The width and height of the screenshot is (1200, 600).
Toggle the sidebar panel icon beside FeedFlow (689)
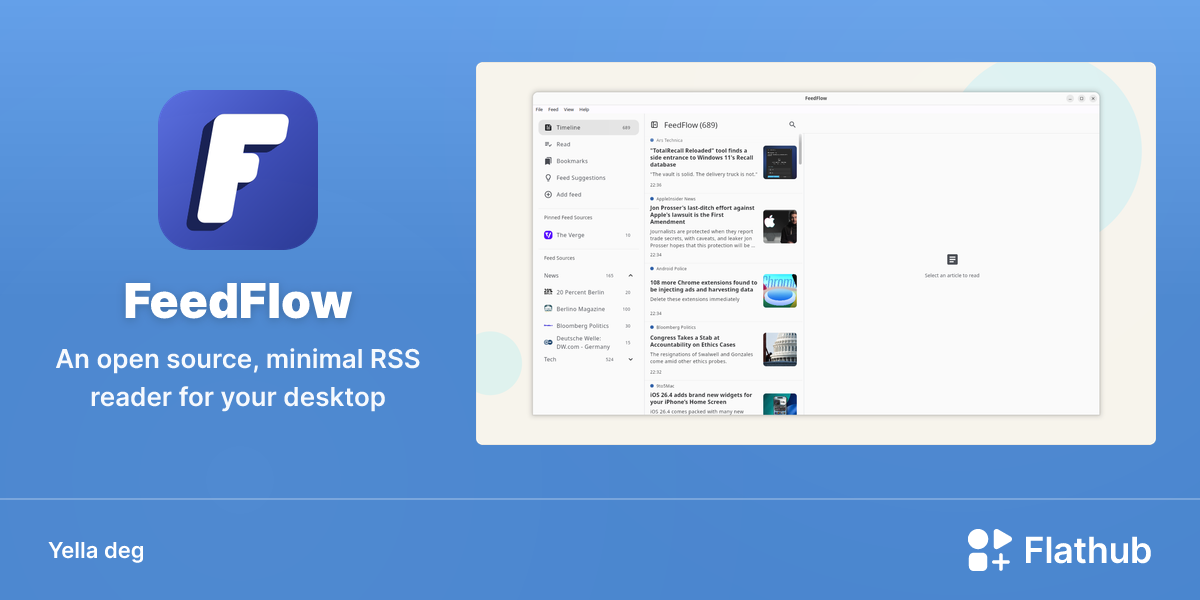pyautogui.click(x=654, y=125)
